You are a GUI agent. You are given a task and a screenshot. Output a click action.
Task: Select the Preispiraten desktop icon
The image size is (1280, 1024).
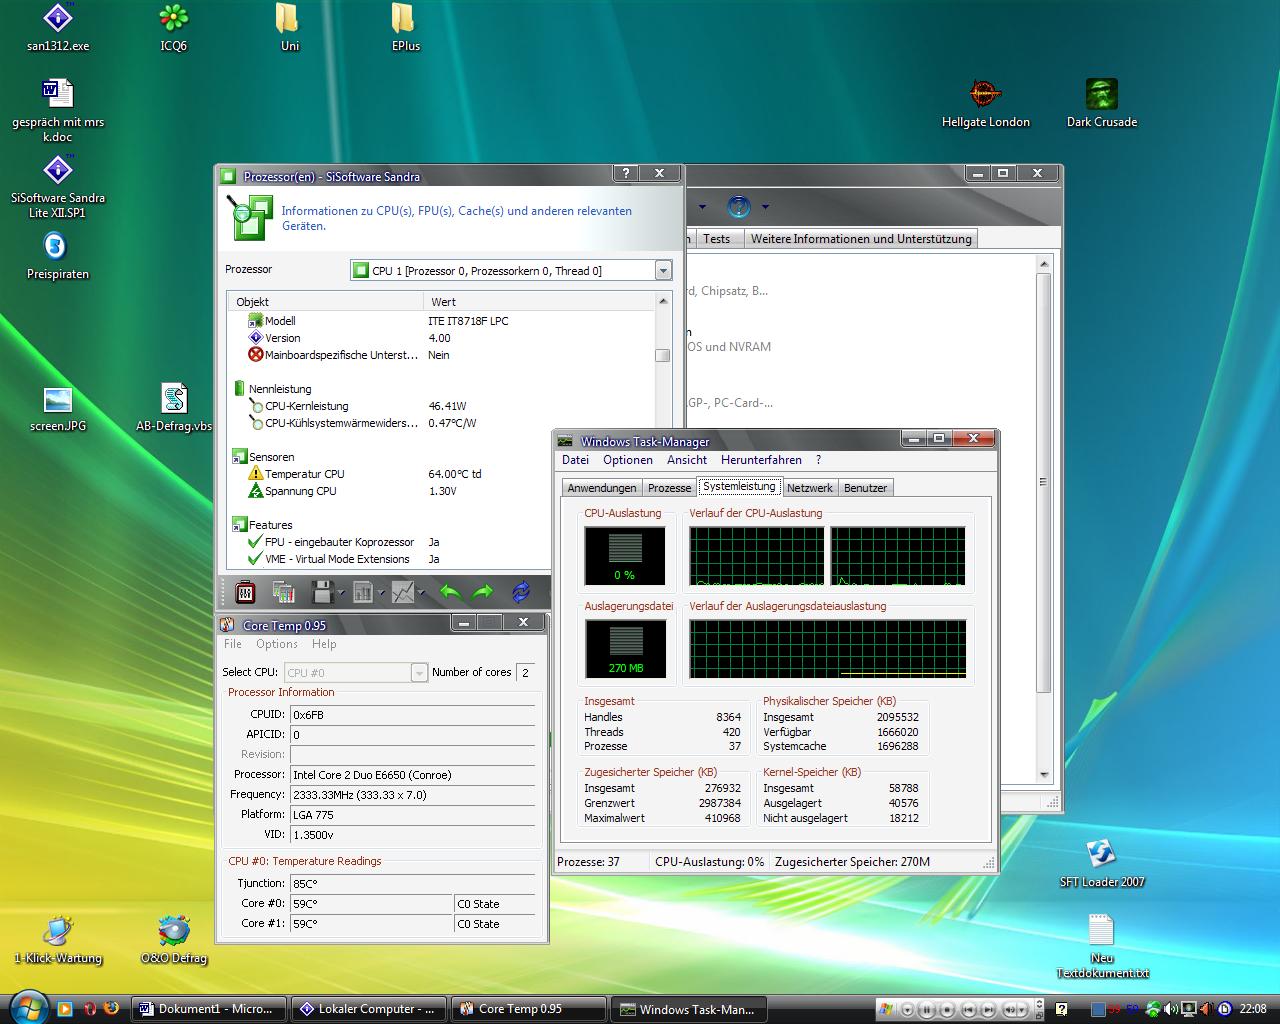pos(57,255)
